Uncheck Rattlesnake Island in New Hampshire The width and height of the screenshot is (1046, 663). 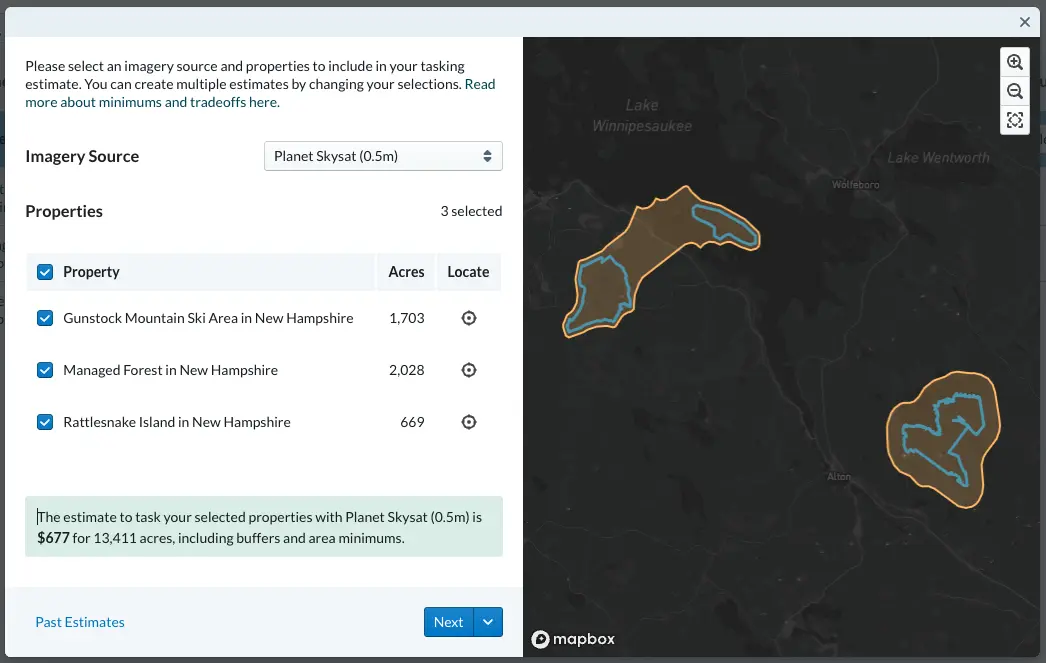[45, 422]
